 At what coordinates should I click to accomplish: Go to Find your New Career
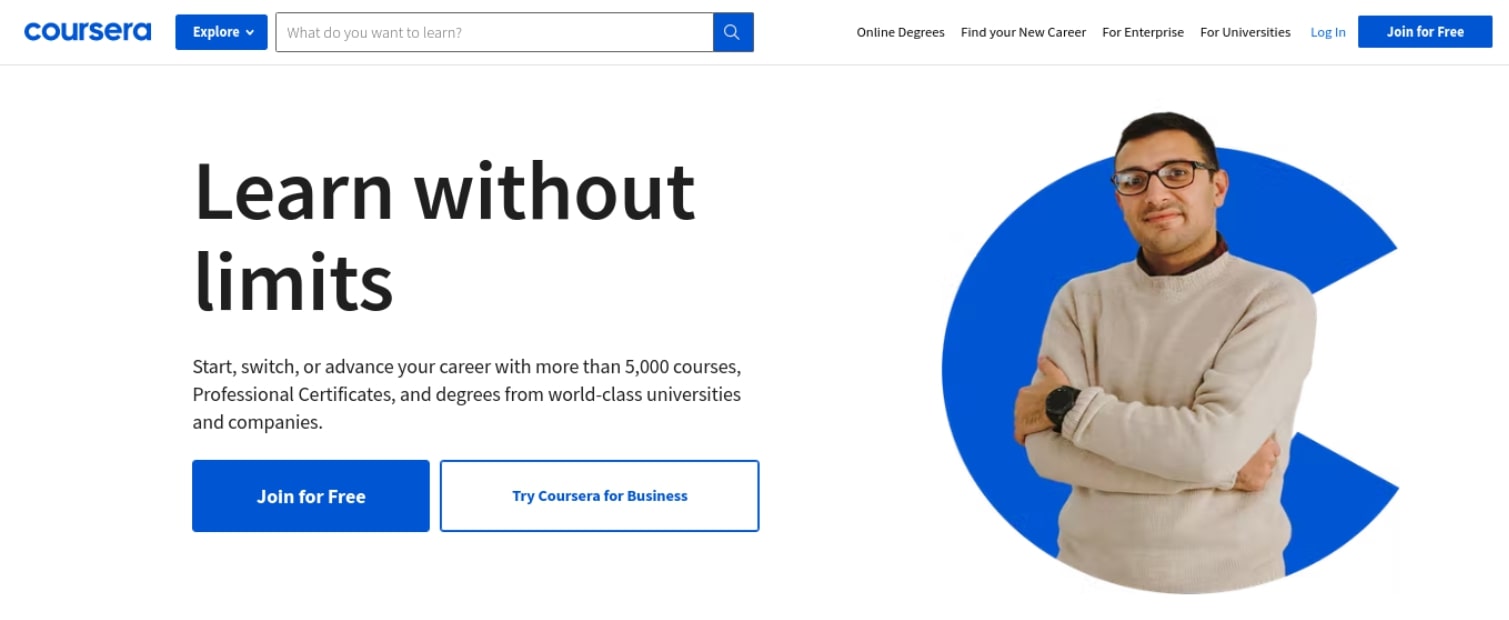coord(1023,32)
